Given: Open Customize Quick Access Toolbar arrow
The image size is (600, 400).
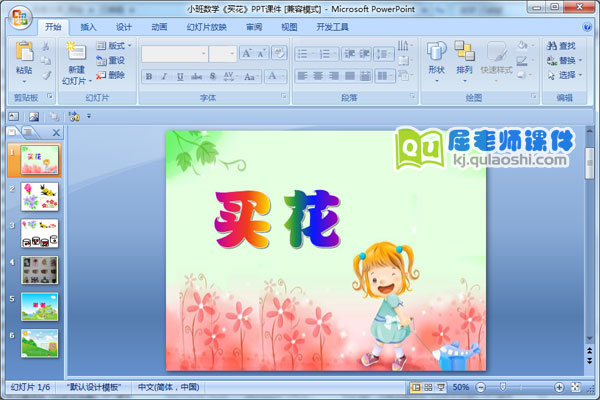Looking at the screenshot, I should pos(89,116).
